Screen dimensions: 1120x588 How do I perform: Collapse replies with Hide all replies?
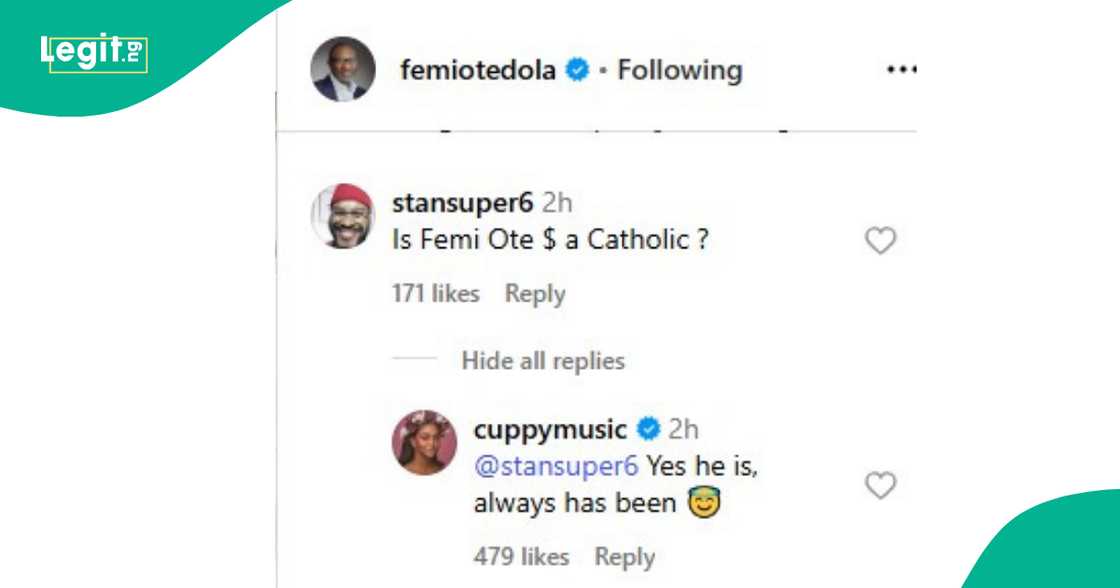tap(543, 361)
